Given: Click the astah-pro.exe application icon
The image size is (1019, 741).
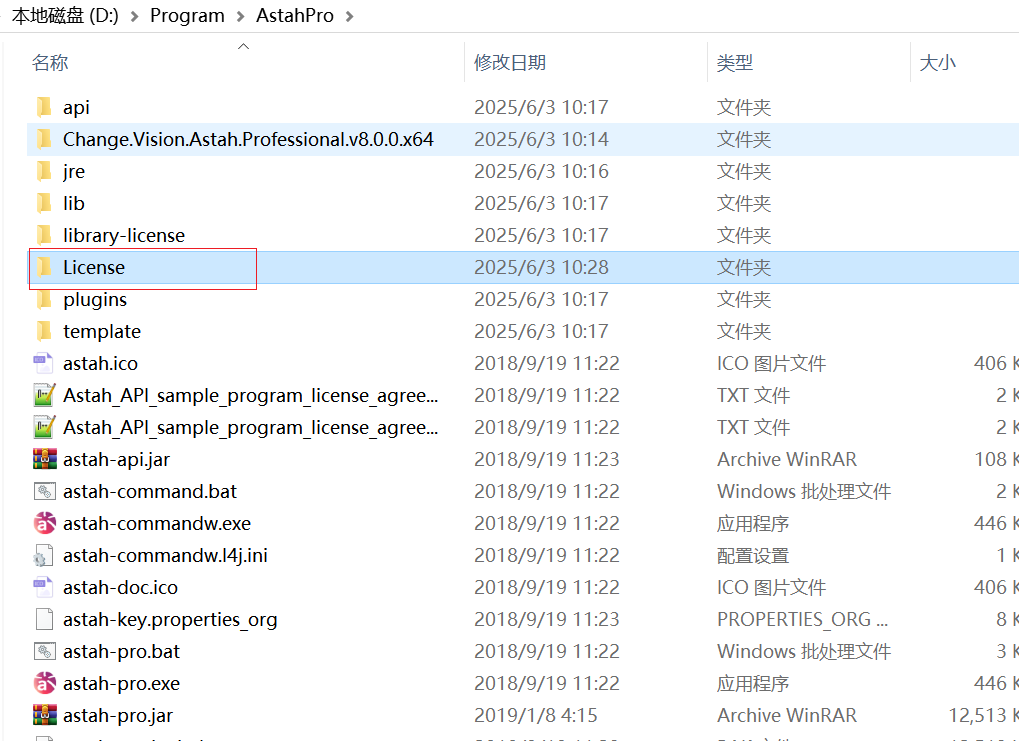Looking at the screenshot, I should click(x=44, y=682).
